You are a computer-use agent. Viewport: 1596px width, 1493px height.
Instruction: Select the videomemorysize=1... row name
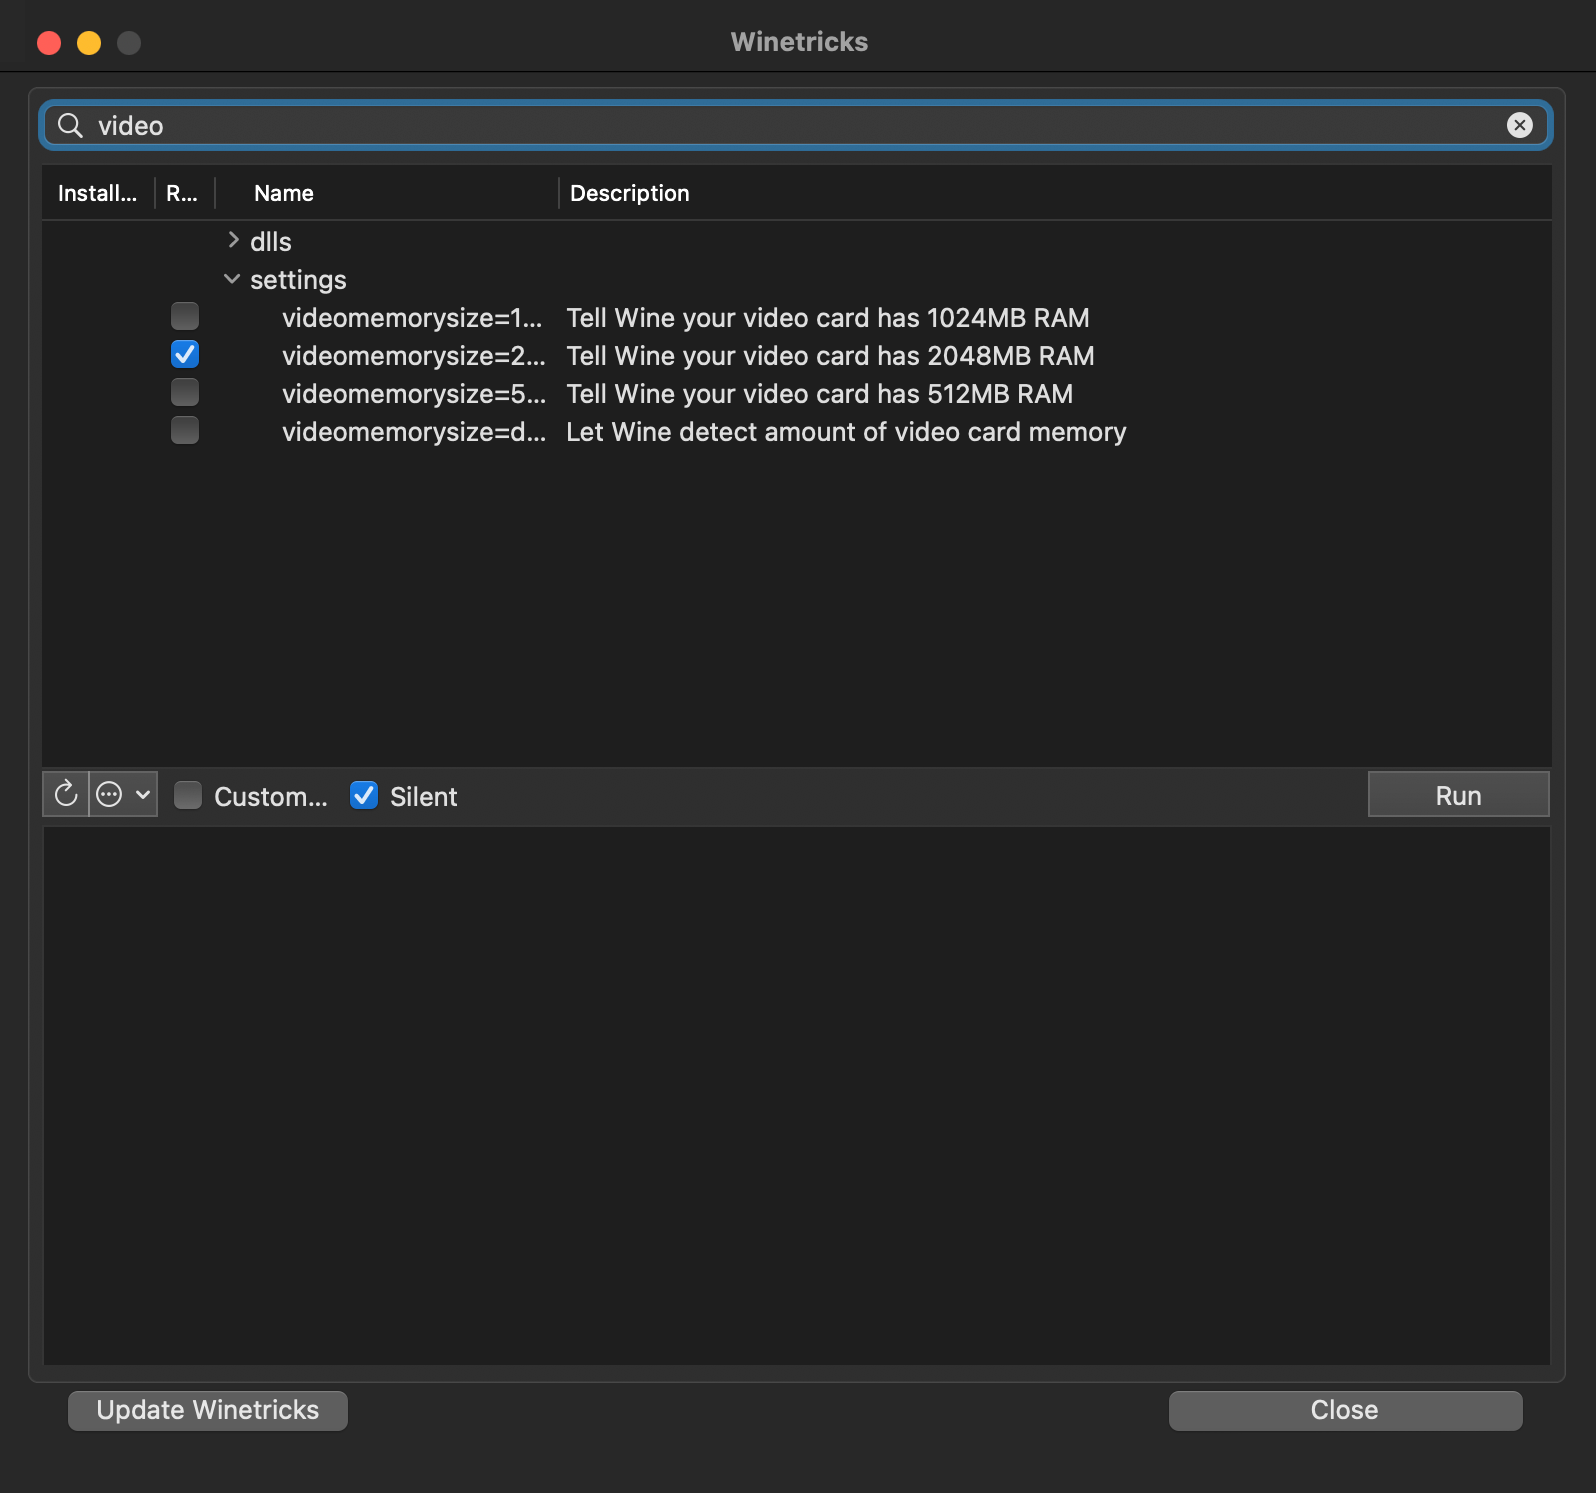point(412,318)
